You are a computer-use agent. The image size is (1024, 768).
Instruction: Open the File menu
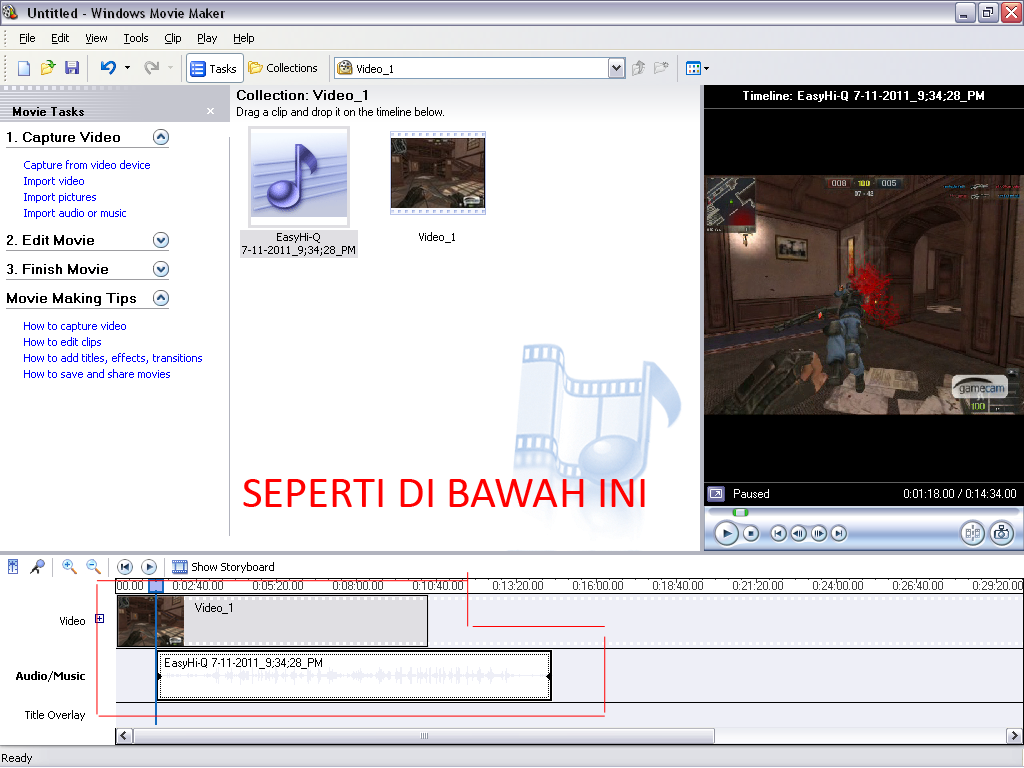pyautogui.click(x=27, y=38)
